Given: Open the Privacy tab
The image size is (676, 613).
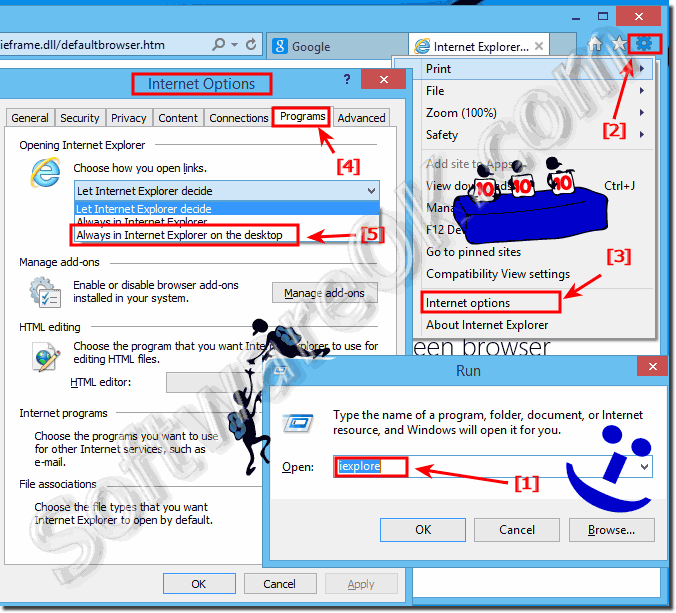Looking at the screenshot, I should click(128, 118).
